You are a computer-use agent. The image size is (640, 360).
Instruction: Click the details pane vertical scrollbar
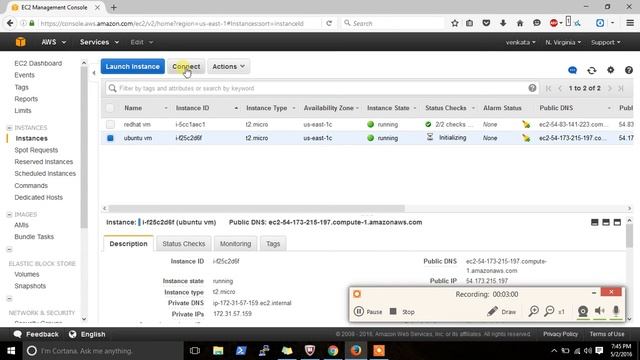pyautogui.click(x=629, y=236)
